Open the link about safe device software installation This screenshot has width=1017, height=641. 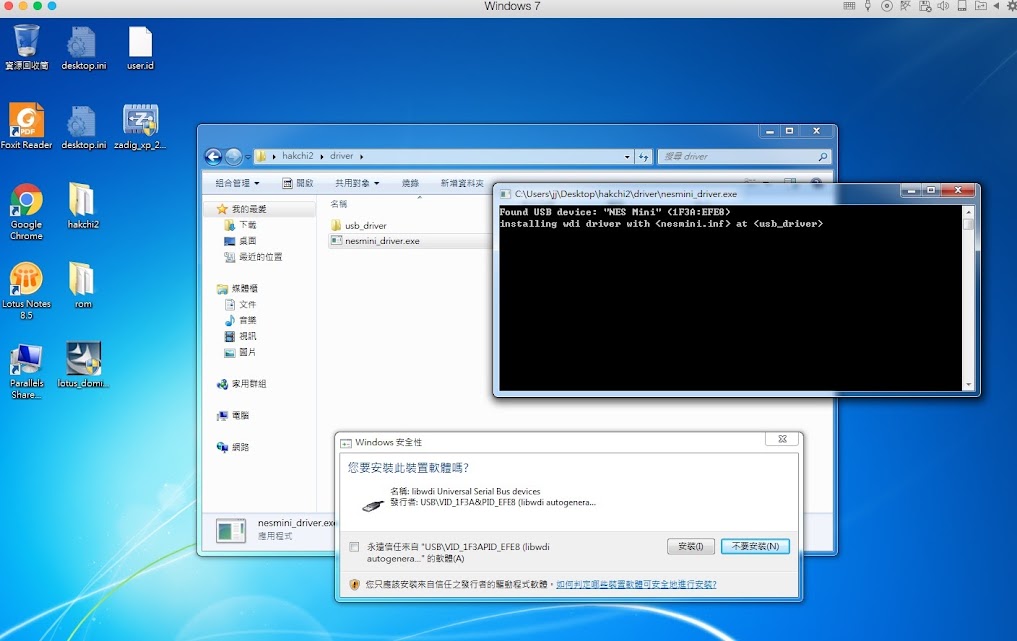pyautogui.click(x=636, y=585)
